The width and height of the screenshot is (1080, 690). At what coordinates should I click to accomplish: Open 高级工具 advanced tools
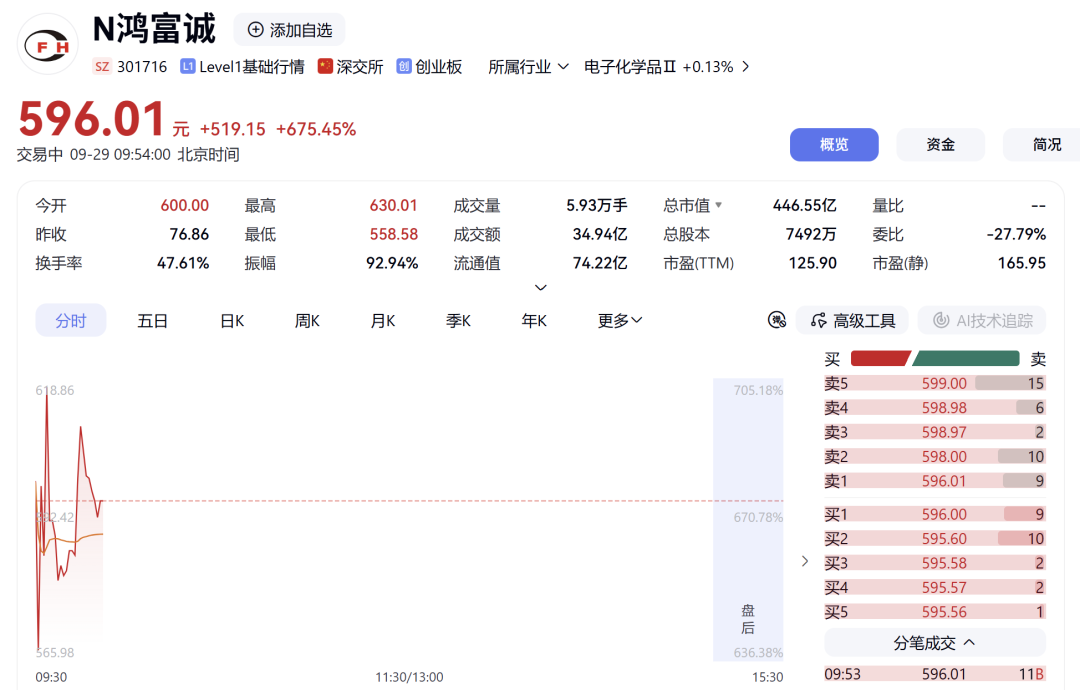(x=853, y=320)
